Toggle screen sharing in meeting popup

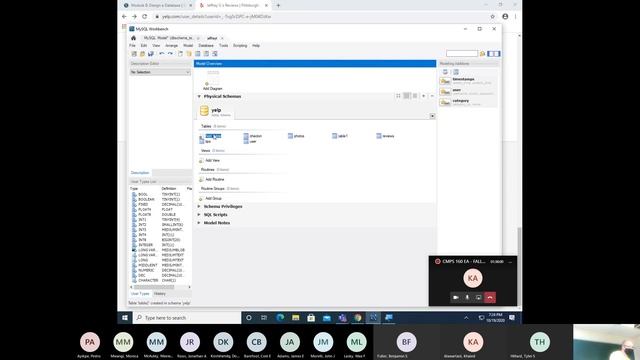[x=478, y=298]
